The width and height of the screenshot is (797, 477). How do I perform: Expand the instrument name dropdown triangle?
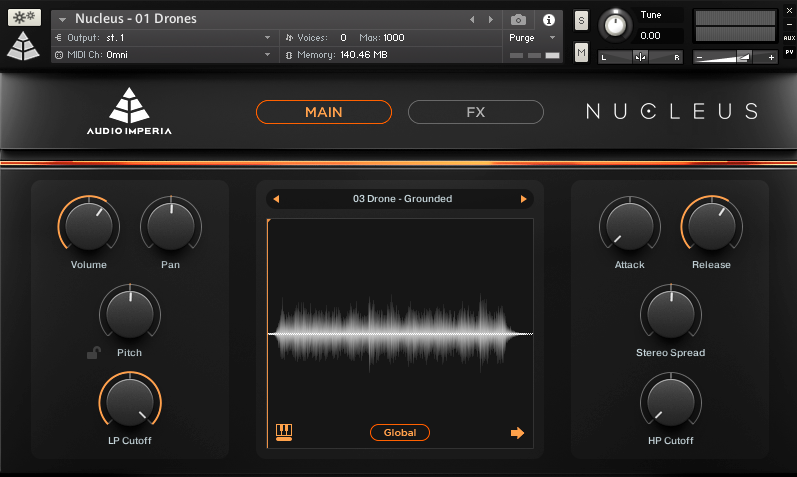pos(62,20)
